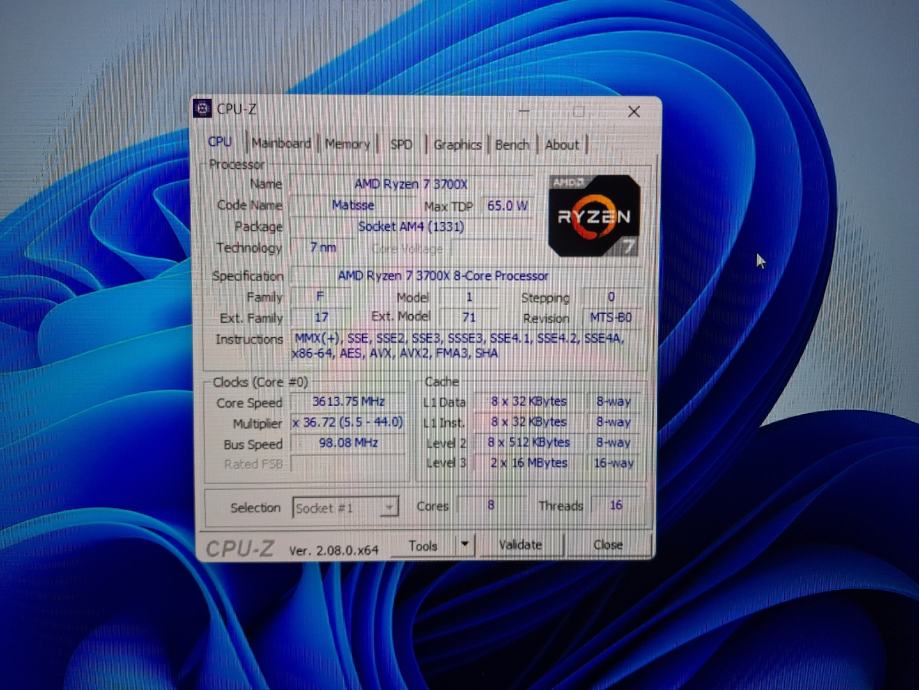Close the CPU-Z window with X
This screenshot has height=690, width=919.
pyautogui.click(x=634, y=111)
